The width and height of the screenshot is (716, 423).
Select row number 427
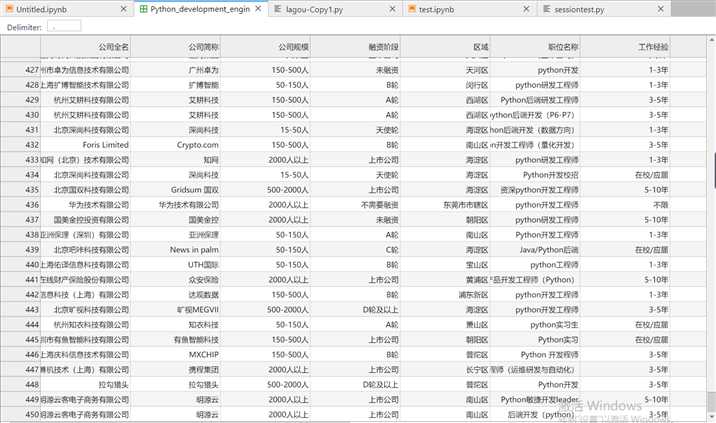coord(21,70)
